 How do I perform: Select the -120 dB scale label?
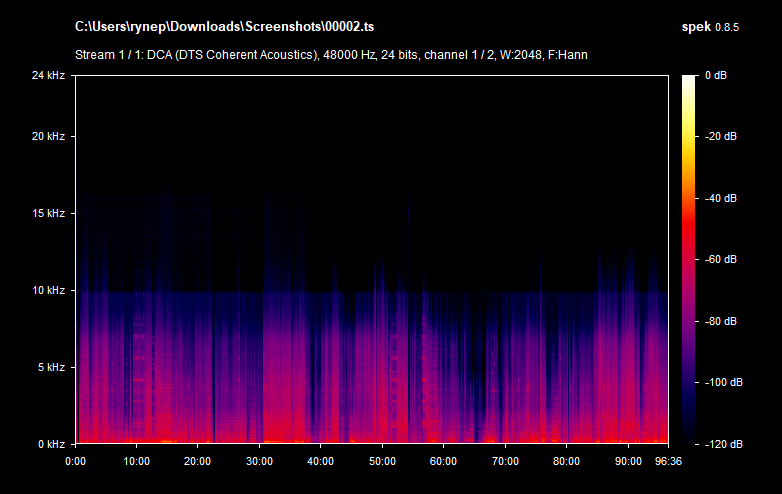[x=720, y=444]
